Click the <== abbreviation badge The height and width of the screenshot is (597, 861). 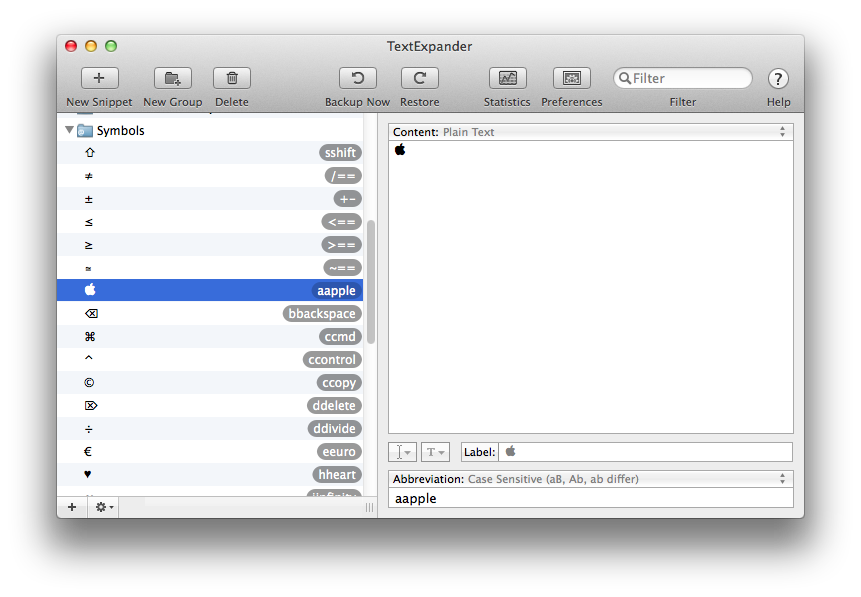pyautogui.click(x=342, y=222)
